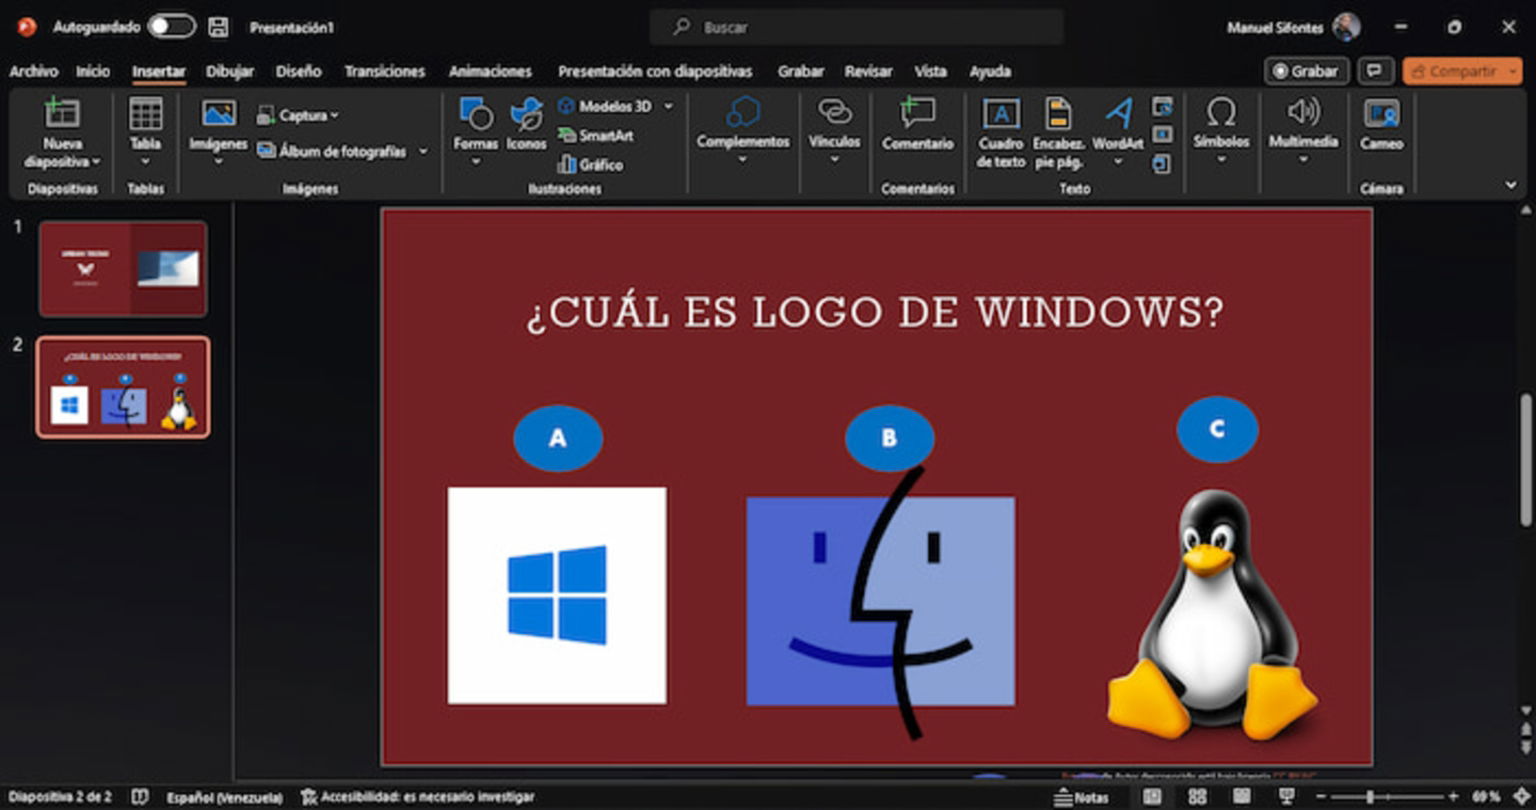The height and width of the screenshot is (810, 1536).
Task: Expand the Formas dropdown arrow
Action: click(475, 161)
